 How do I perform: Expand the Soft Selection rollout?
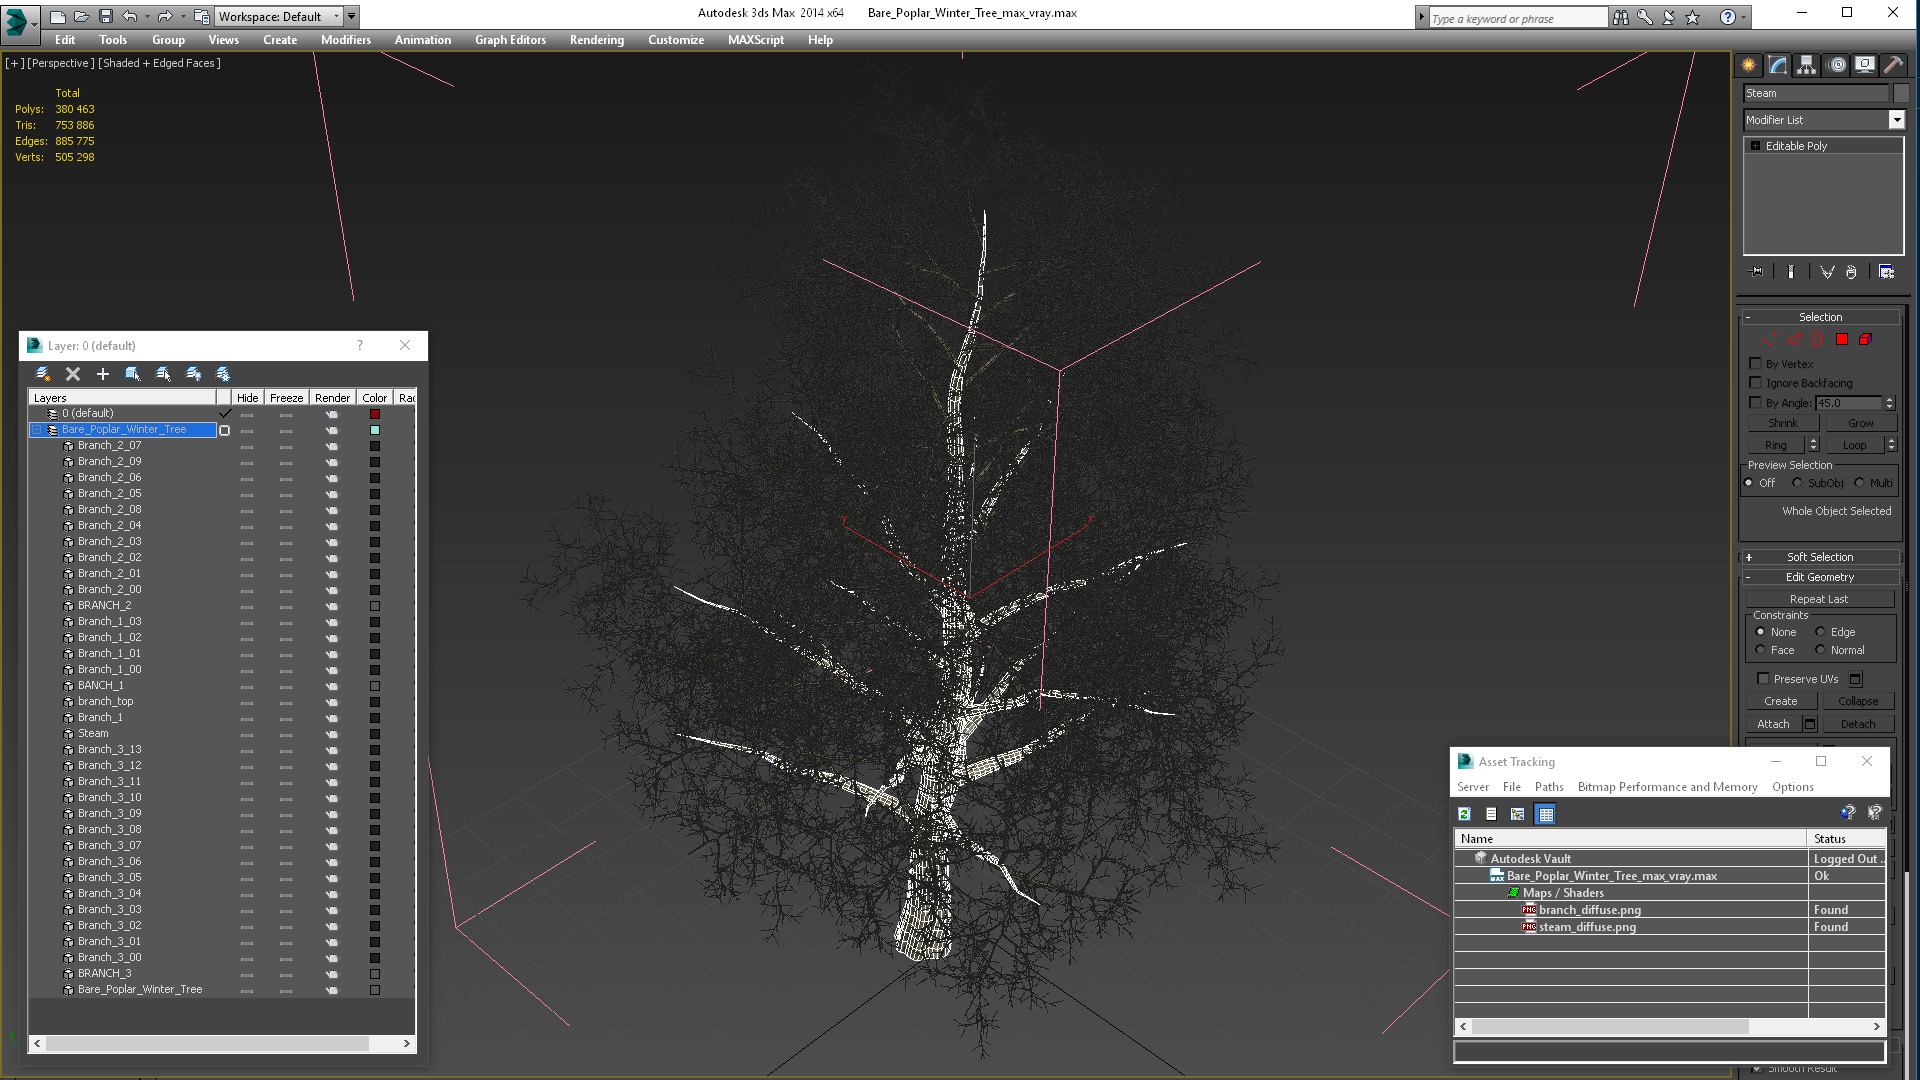tap(1820, 557)
